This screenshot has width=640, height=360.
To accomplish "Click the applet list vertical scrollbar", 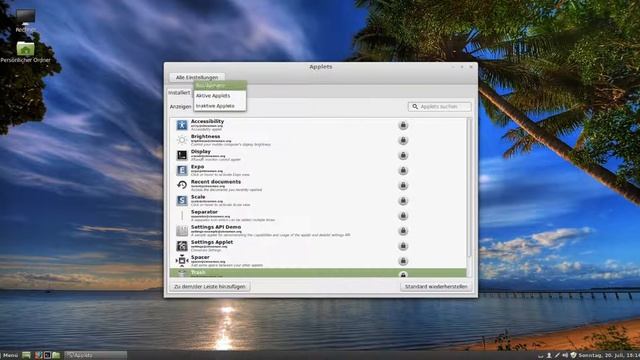I will (469, 188).
